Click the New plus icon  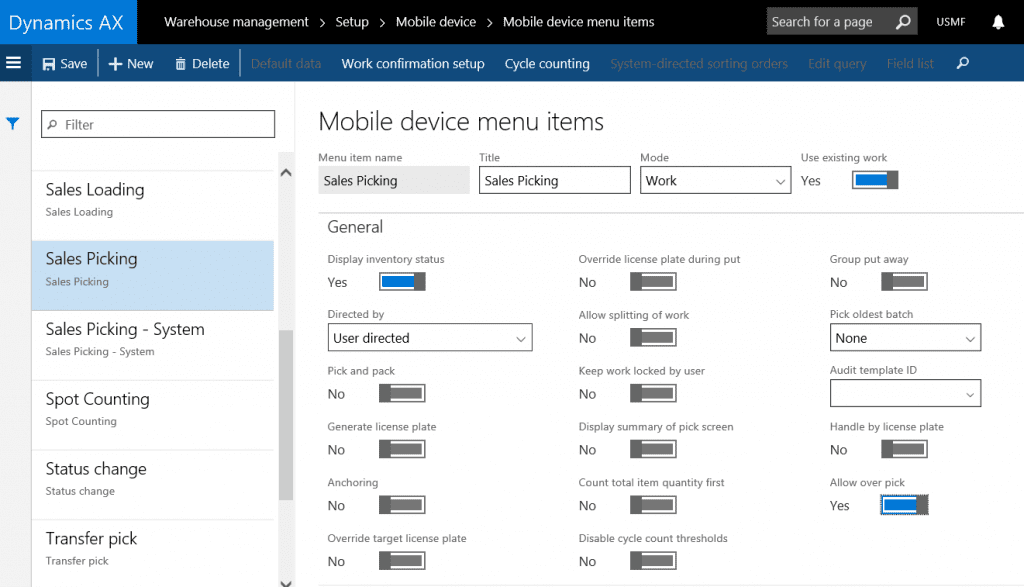coord(115,64)
